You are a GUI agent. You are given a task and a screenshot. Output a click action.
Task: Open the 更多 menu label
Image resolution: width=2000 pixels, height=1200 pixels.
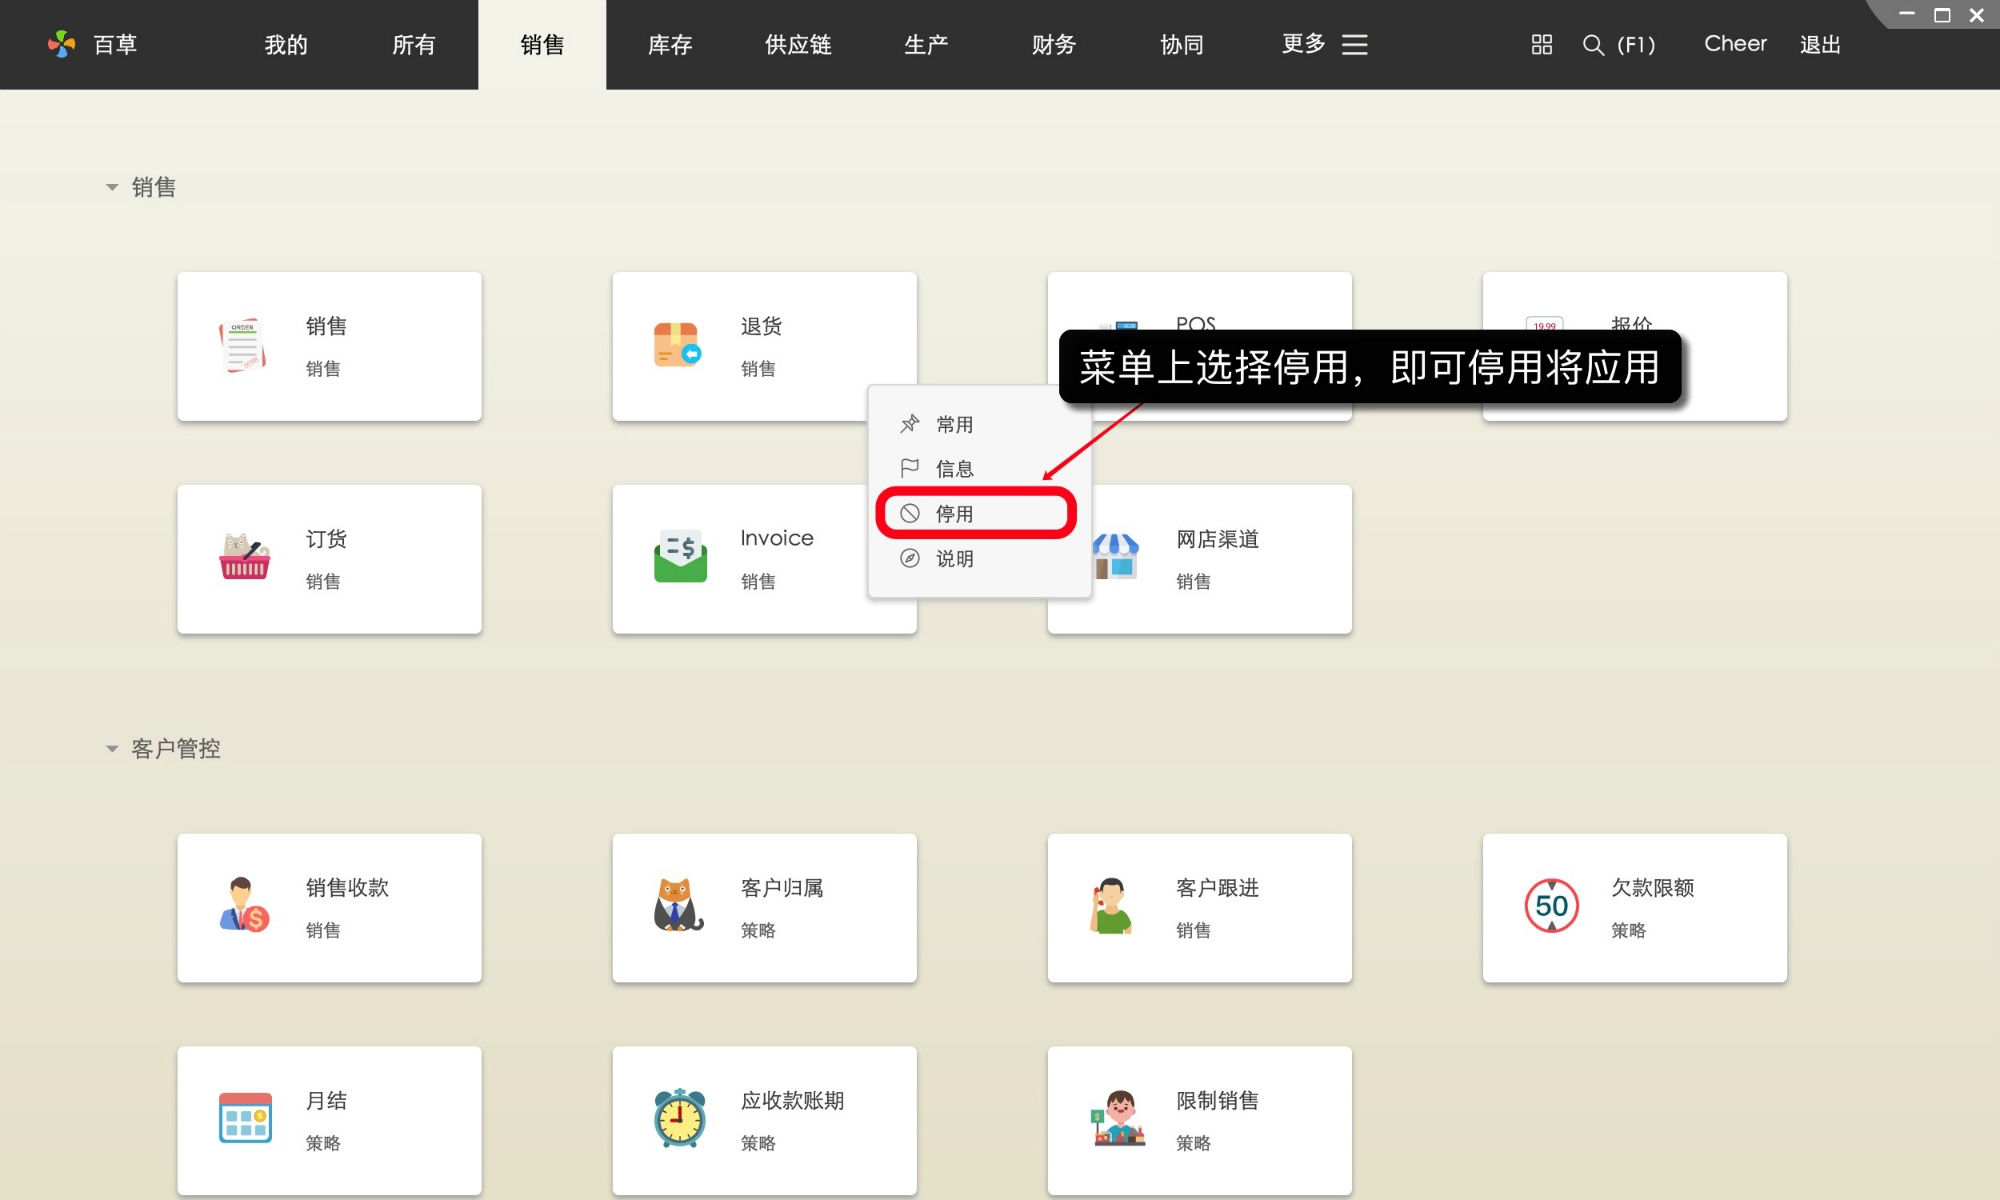point(1304,44)
